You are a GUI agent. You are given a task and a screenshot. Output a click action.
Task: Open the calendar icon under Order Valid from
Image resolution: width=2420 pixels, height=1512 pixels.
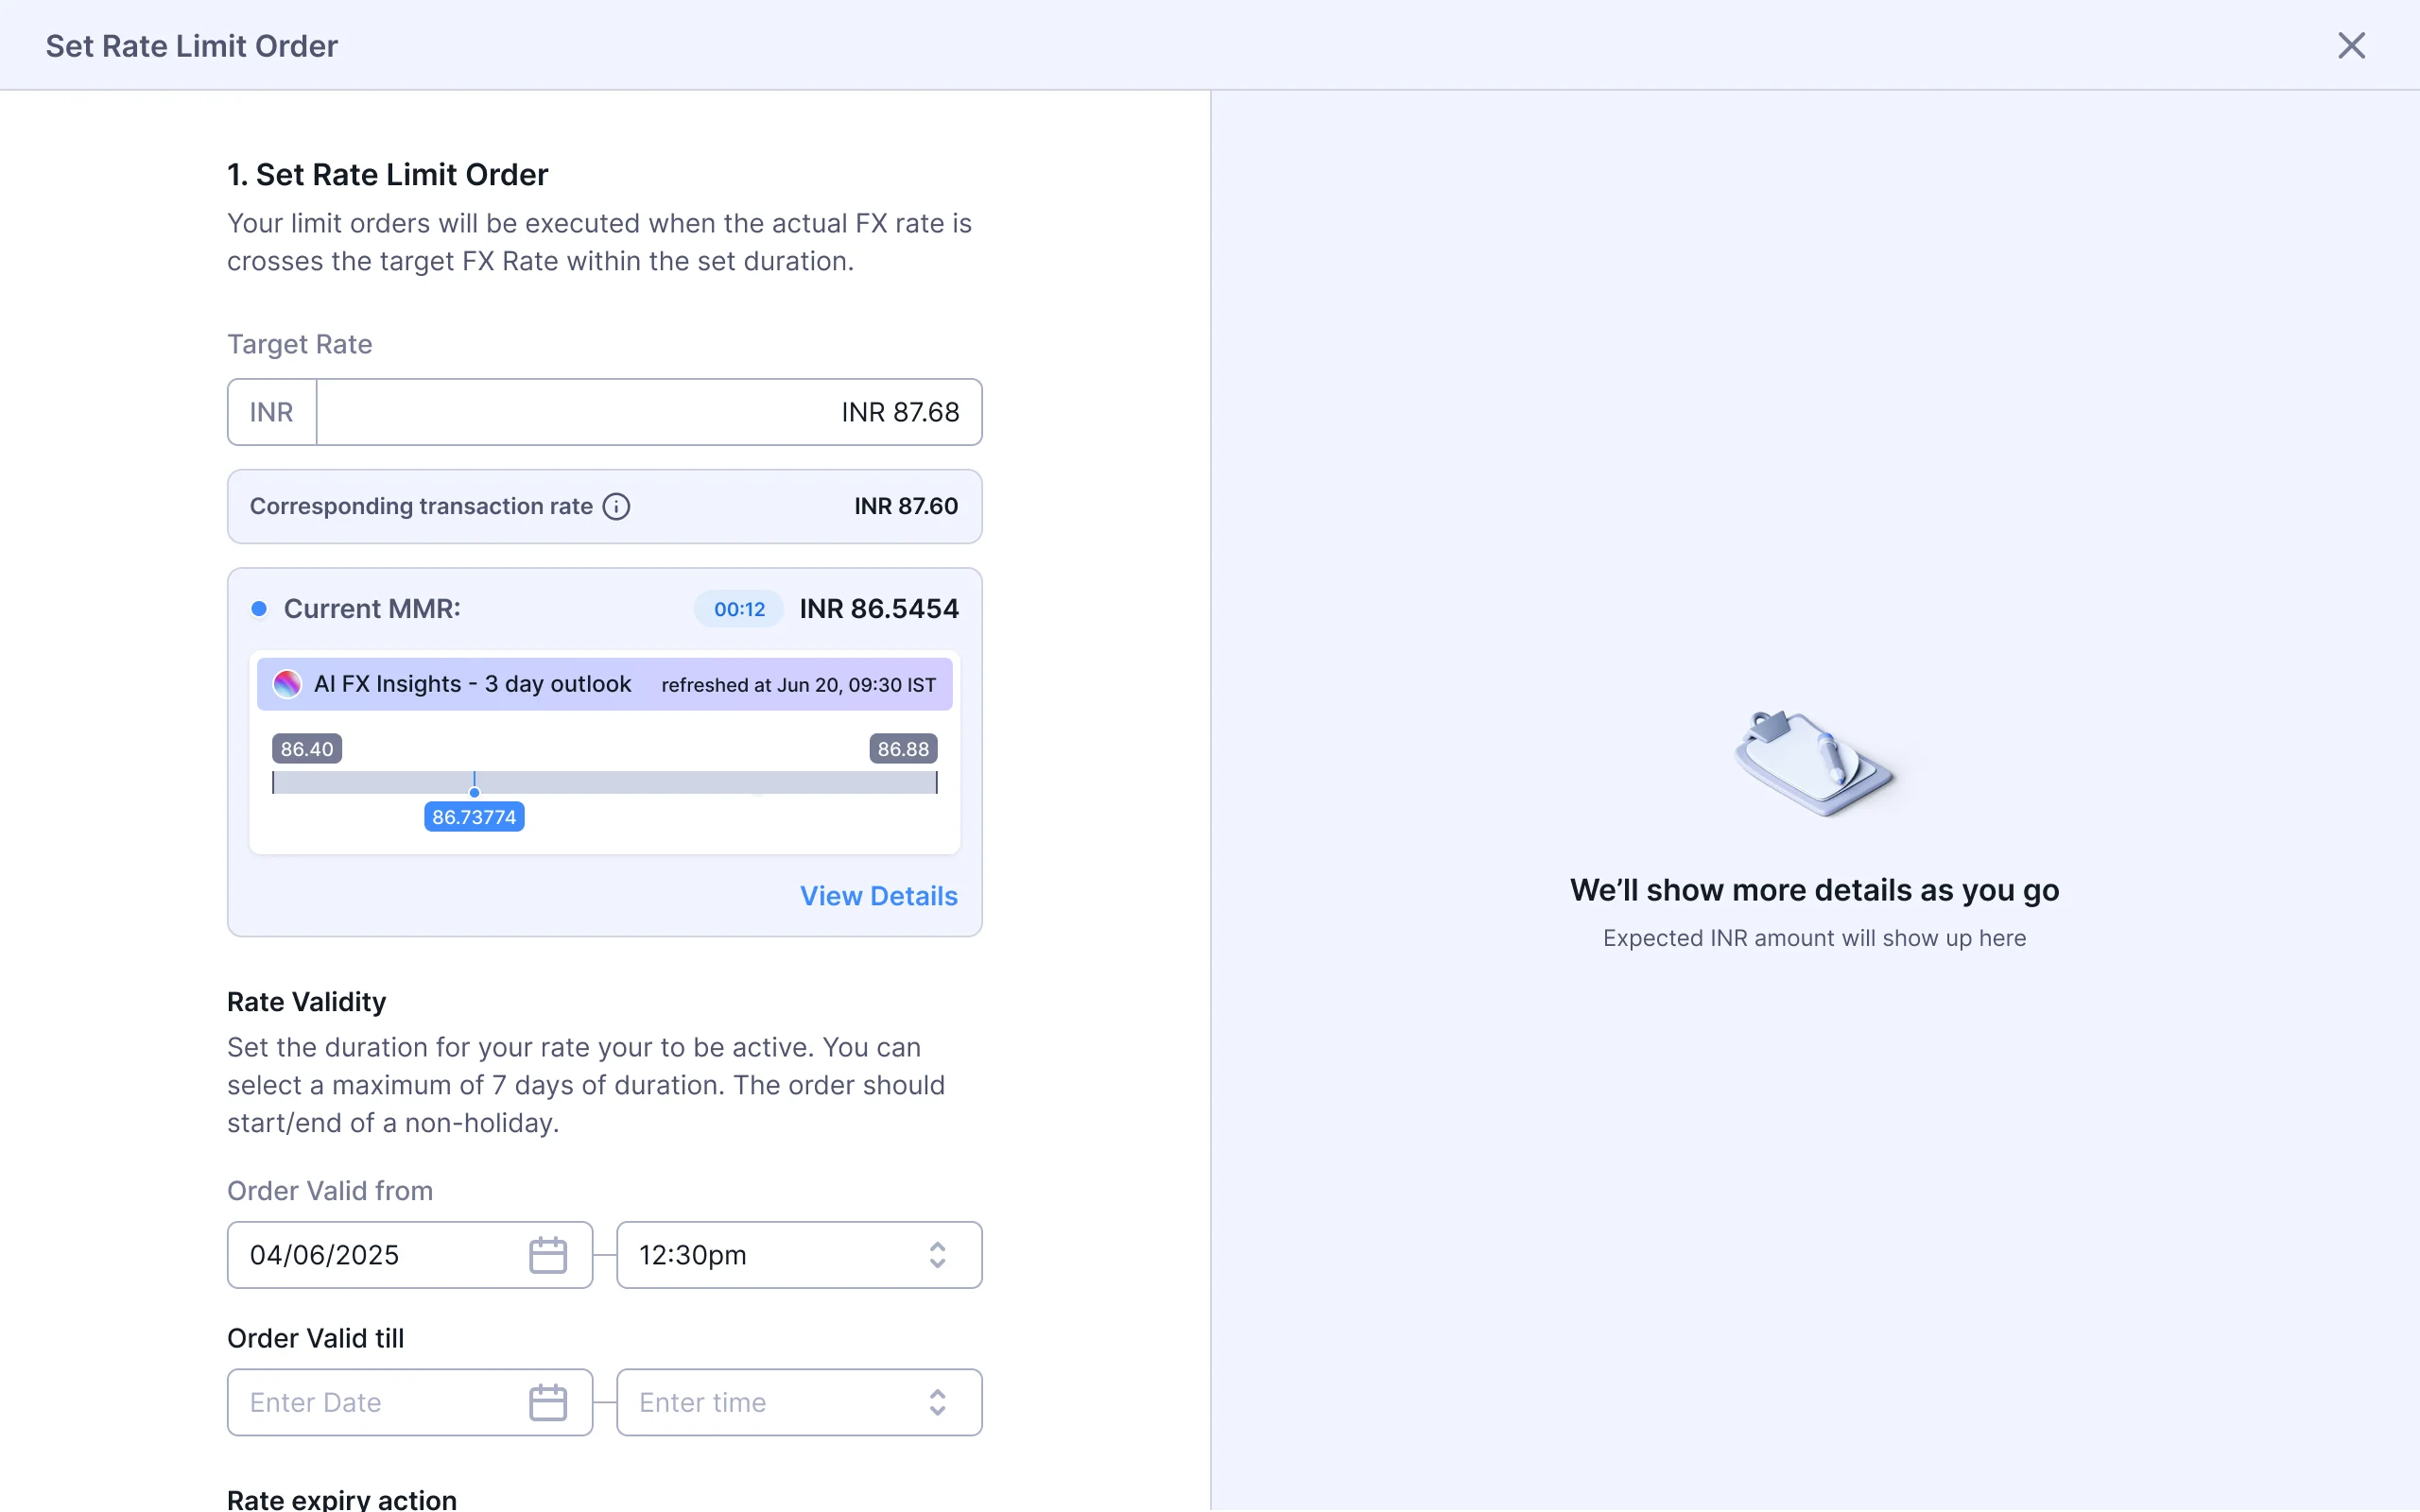point(548,1254)
